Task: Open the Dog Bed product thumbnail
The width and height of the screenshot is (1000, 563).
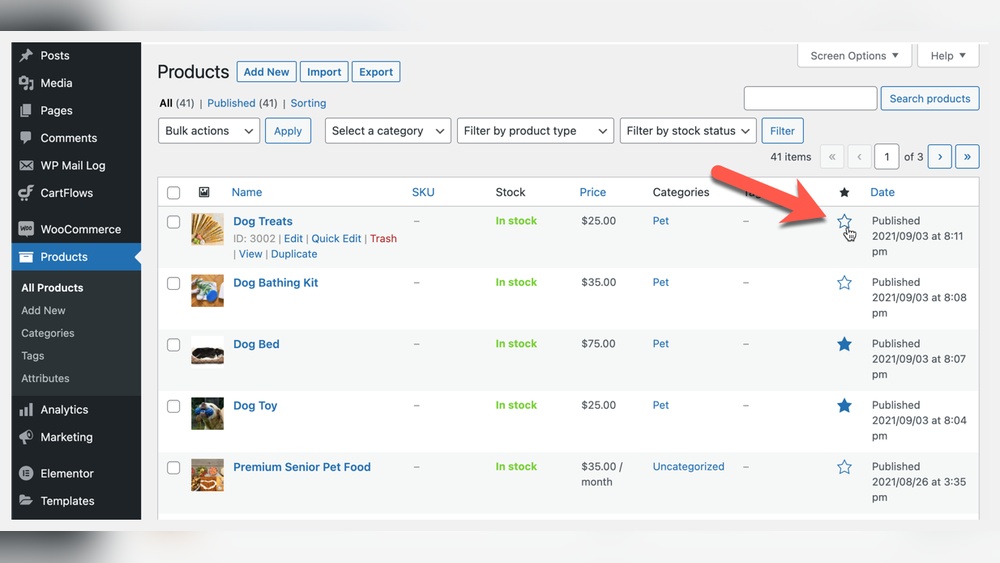Action: click(207, 352)
